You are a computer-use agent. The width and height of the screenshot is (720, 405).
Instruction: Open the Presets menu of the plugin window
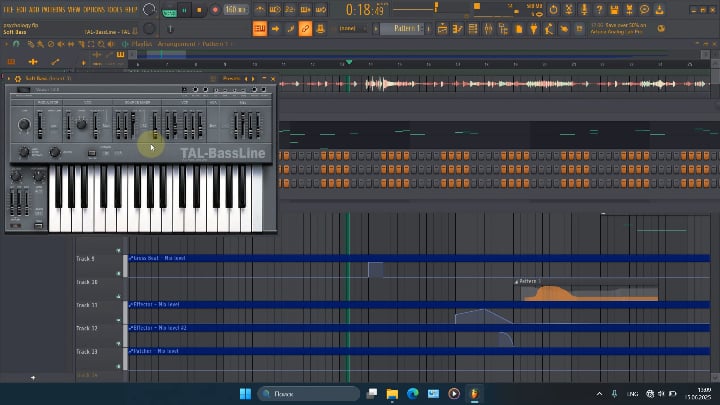[x=231, y=79]
